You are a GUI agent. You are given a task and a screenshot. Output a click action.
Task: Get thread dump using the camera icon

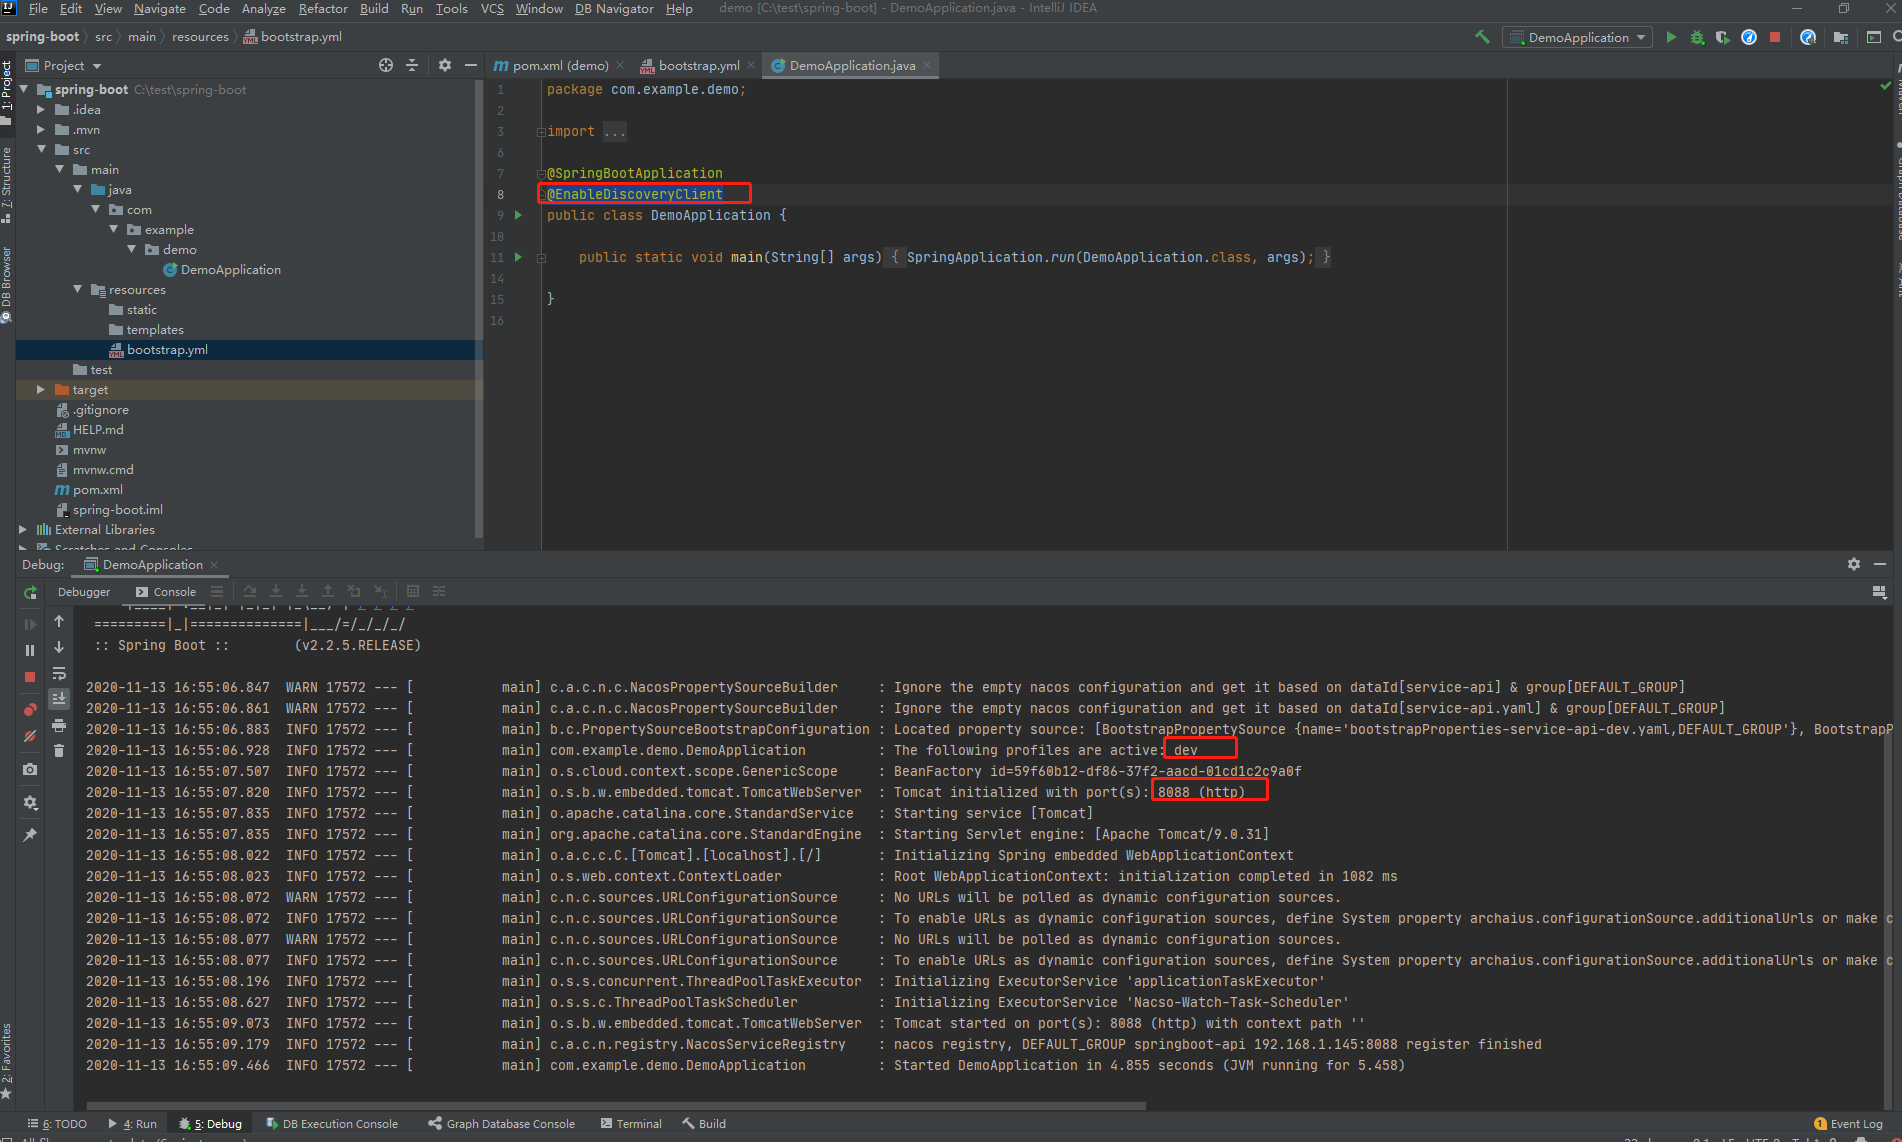[x=30, y=769]
